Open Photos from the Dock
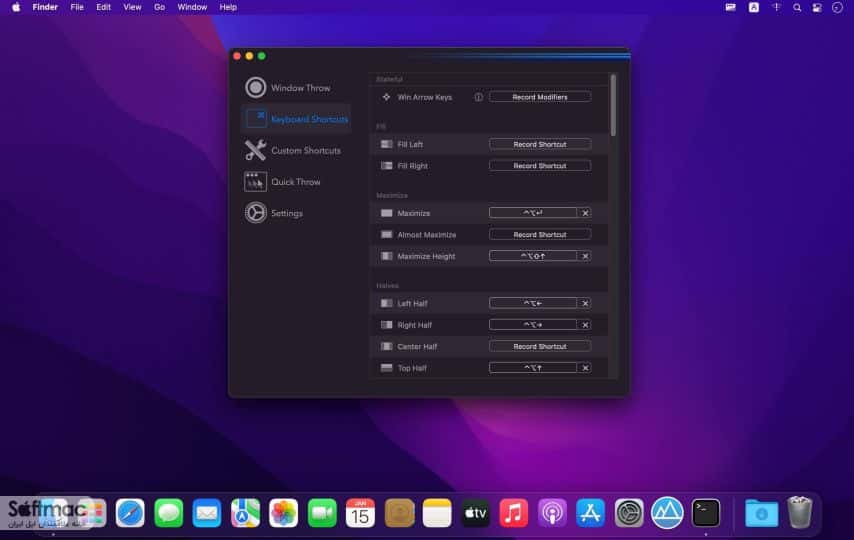The height and width of the screenshot is (540, 854). coord(283,513)
